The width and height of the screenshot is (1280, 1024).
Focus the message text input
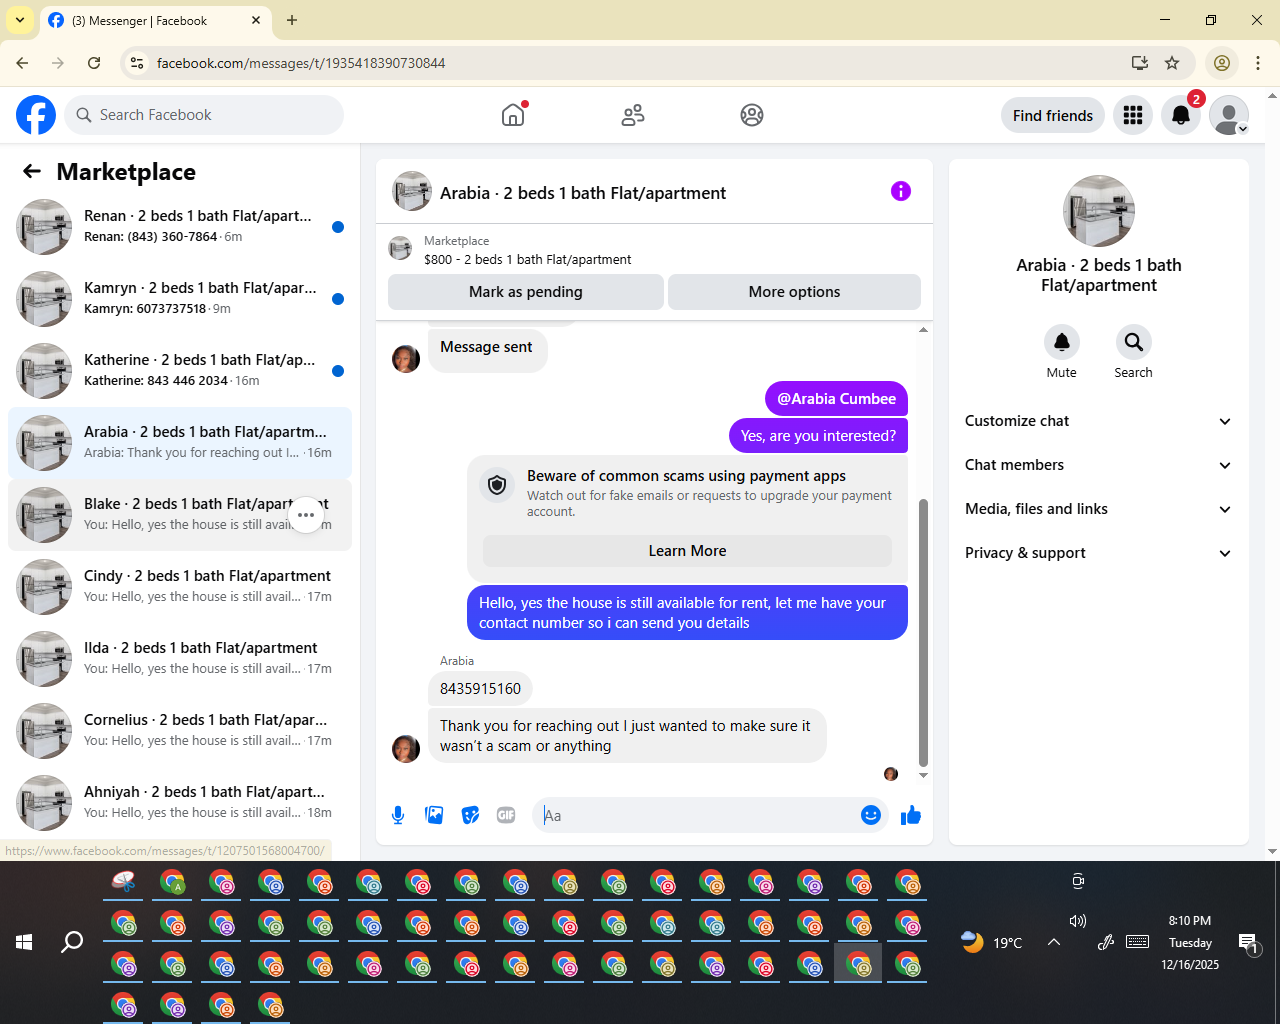(698, 815)
